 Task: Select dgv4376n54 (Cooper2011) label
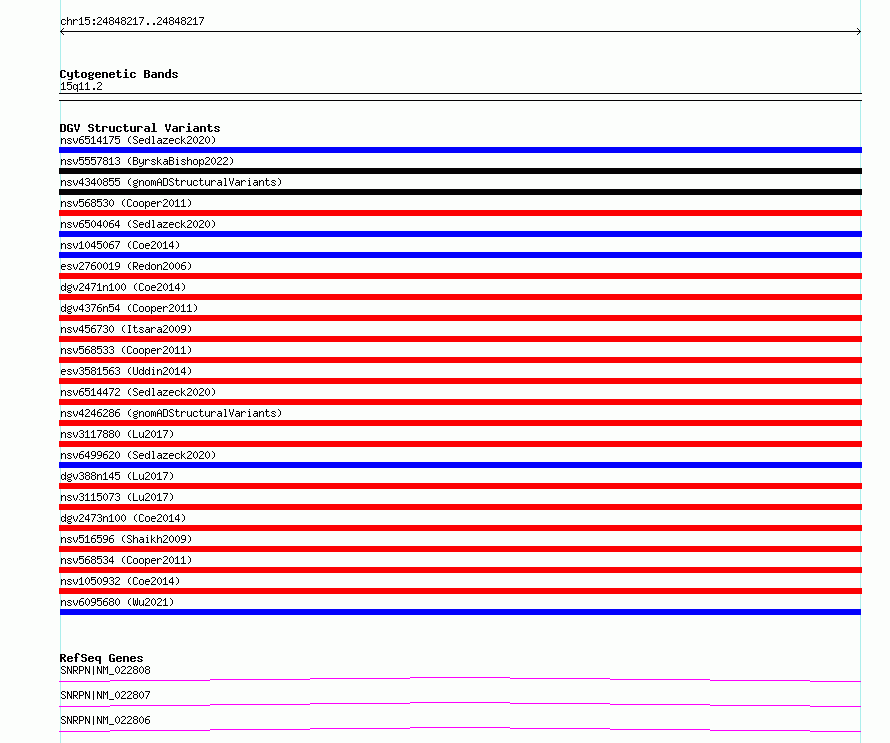[x=129, y=308]
